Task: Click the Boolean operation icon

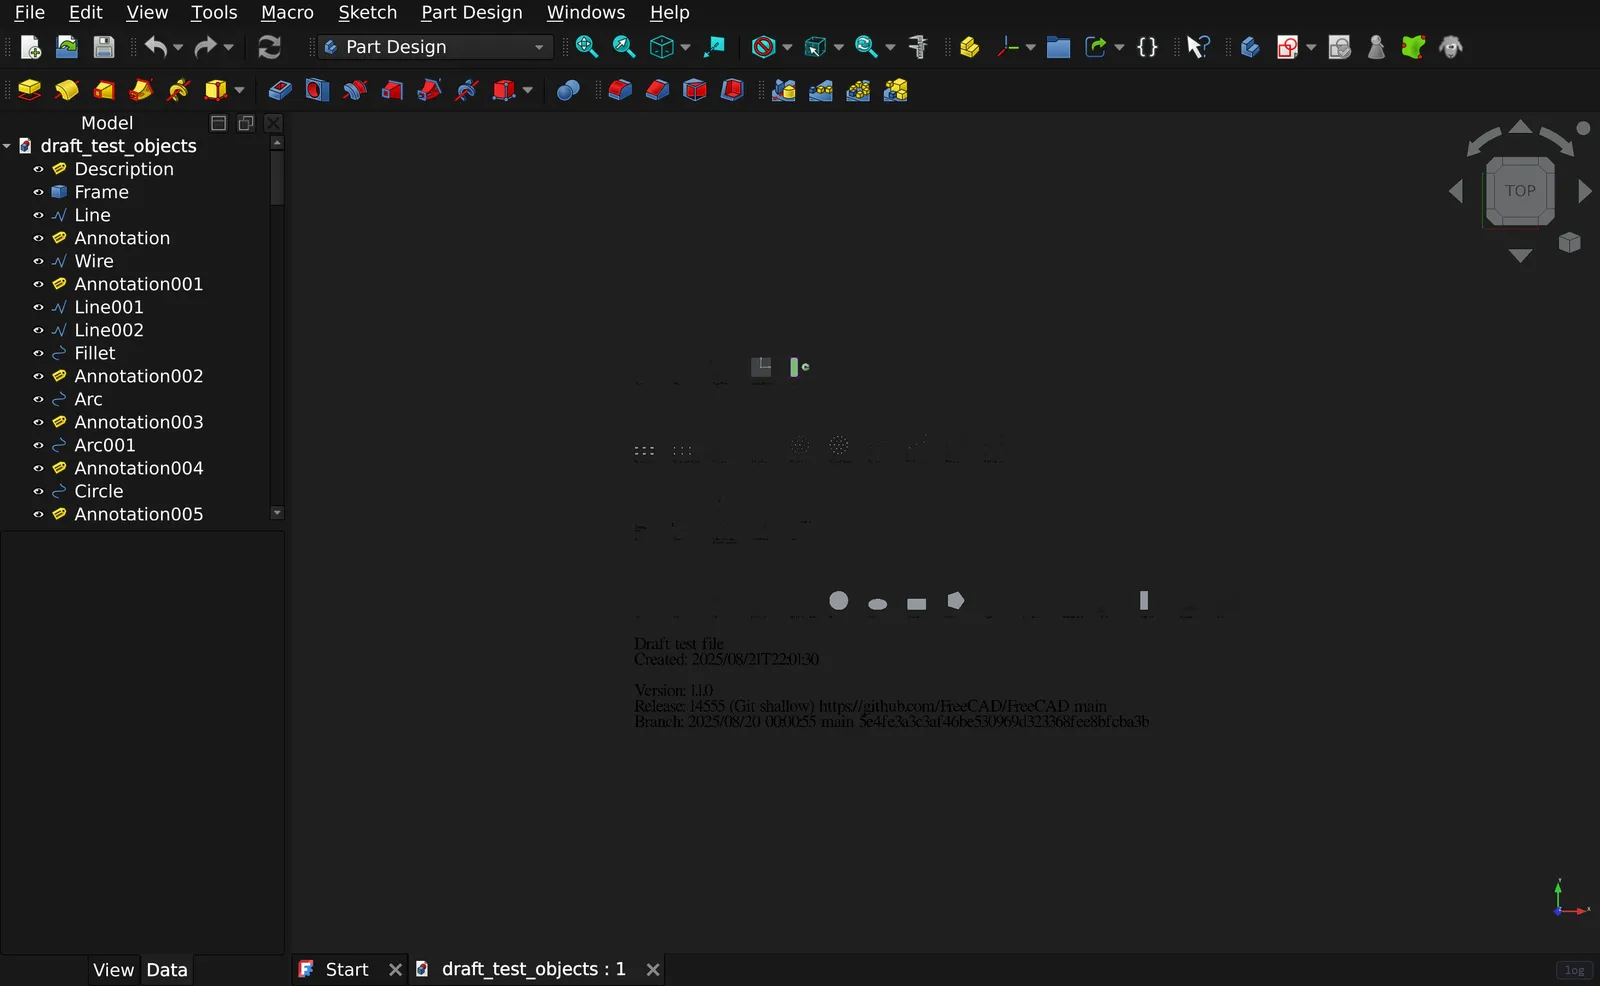Action: pos(568,90)
